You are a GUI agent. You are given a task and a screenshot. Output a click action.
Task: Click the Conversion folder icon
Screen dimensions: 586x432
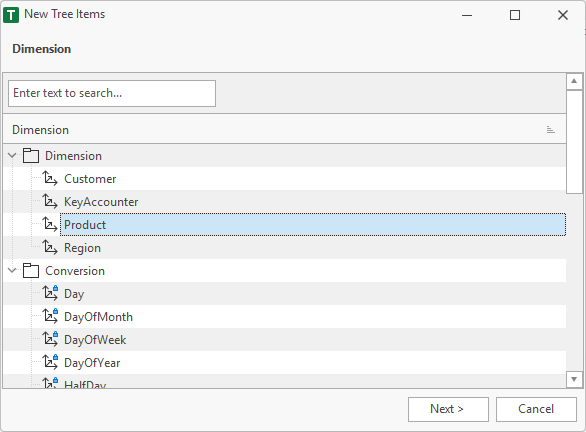(x=31, y=271)
